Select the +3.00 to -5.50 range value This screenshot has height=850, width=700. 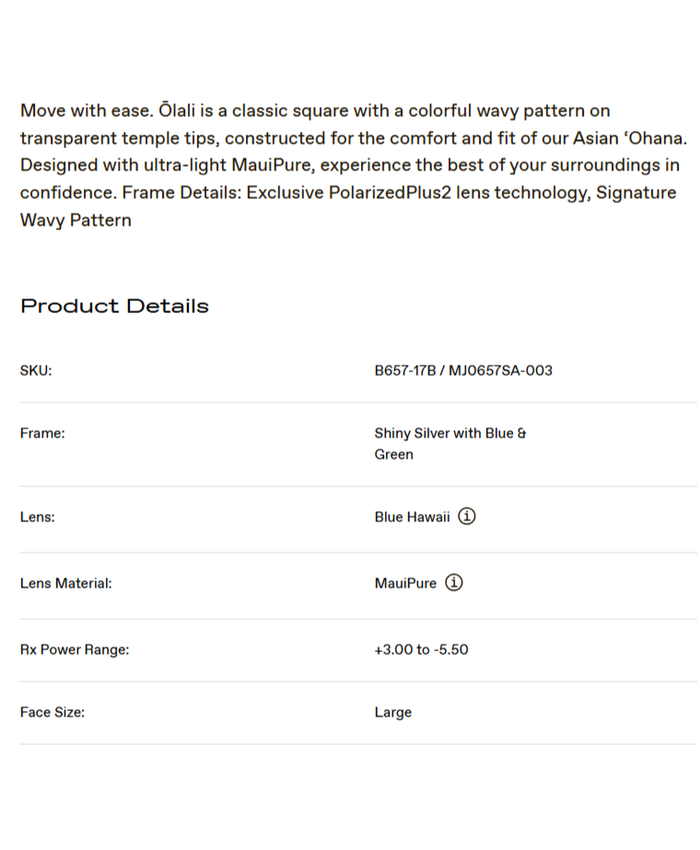click(x=421, y=649)
